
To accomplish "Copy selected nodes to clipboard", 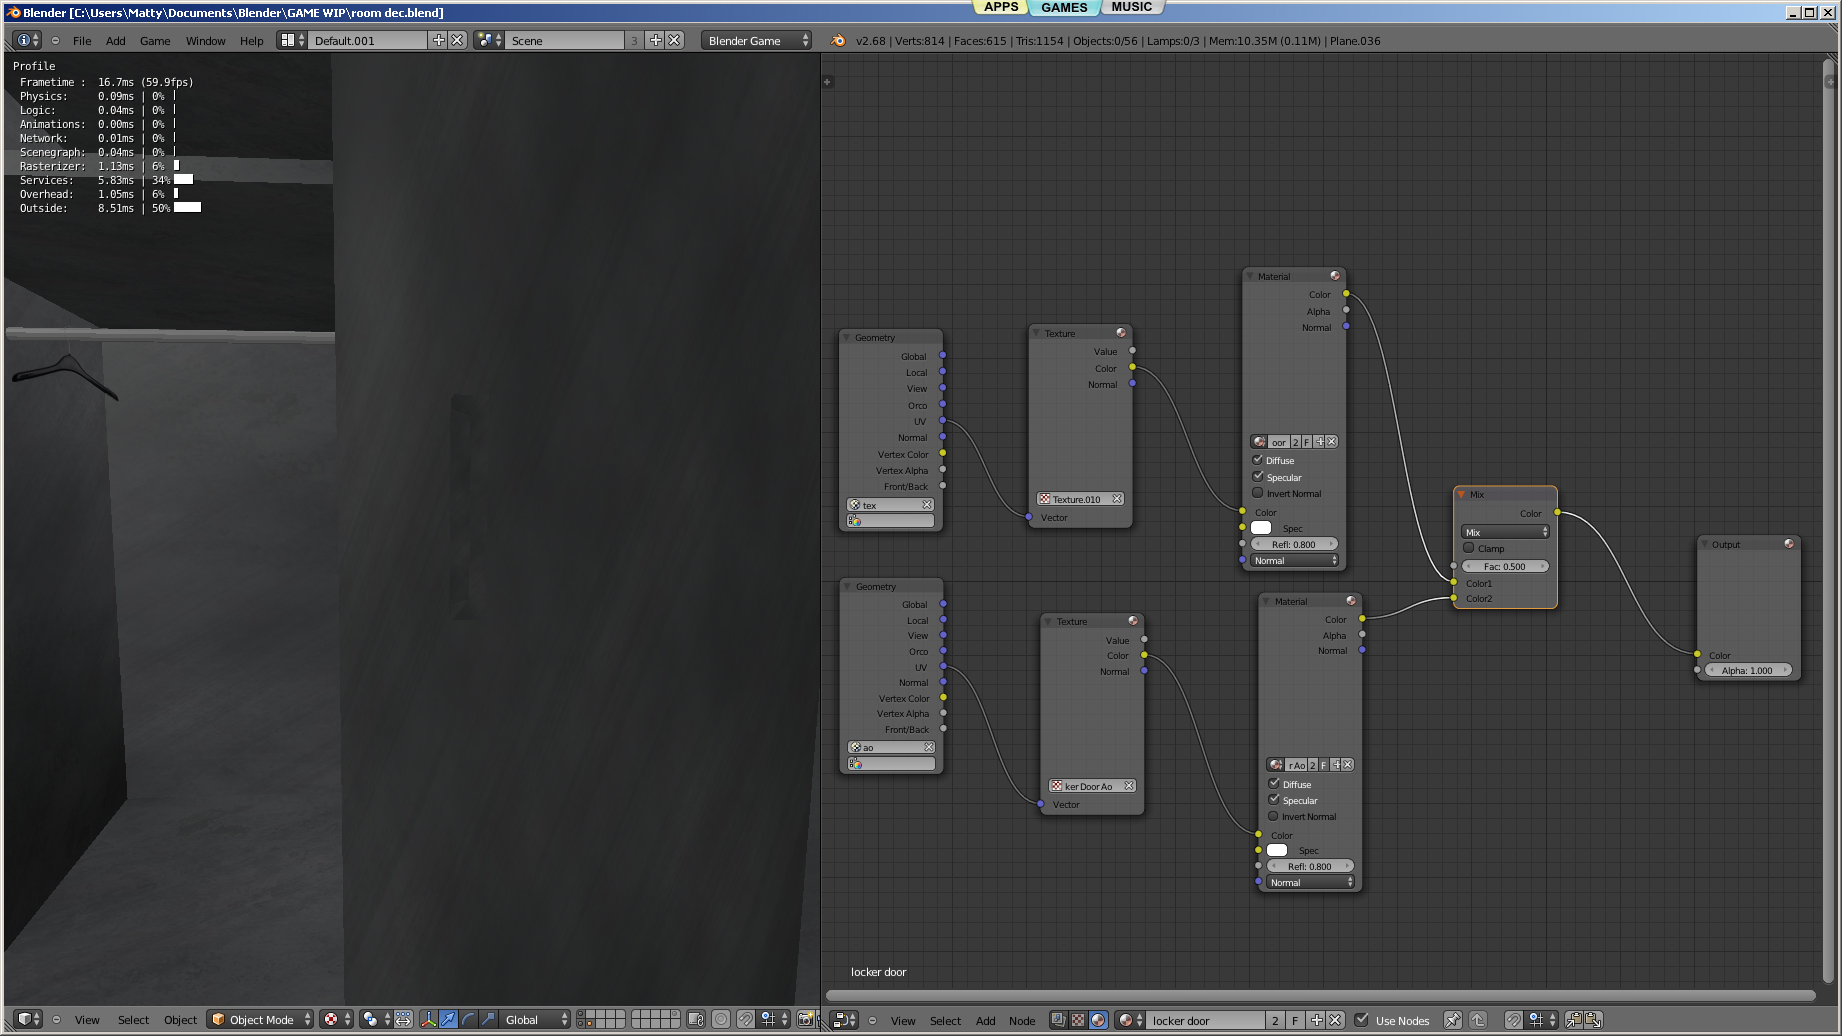I will 1574,1020.
